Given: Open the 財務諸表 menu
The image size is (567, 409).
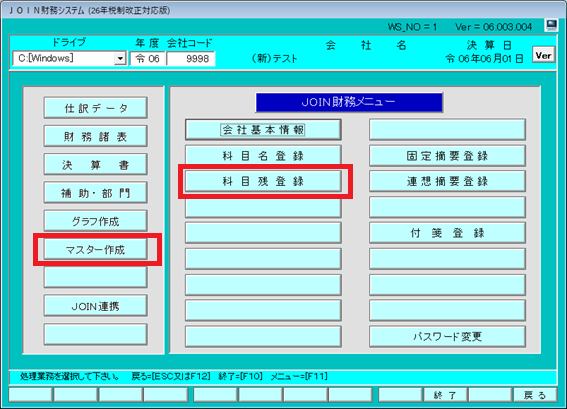Looking at the screenshot, I should pyautogui.click(x=96, y=136).
